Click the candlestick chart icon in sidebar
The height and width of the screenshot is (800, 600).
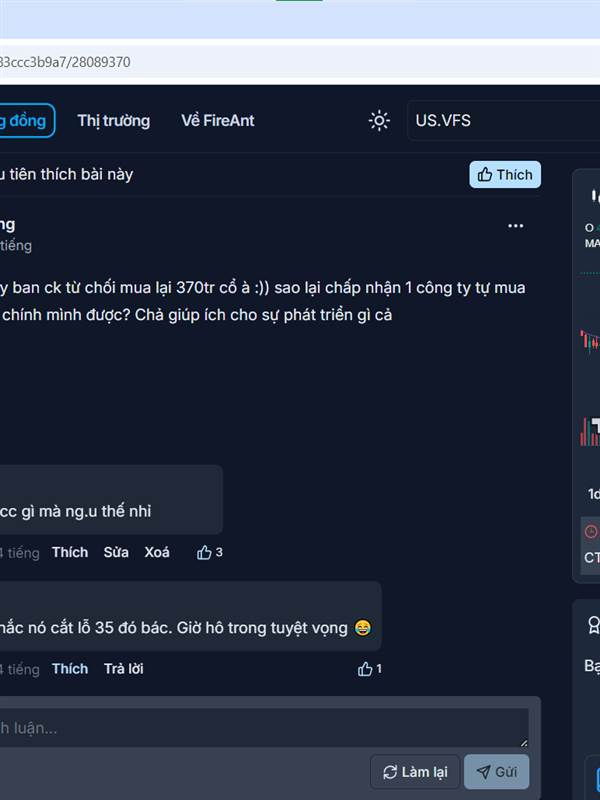click(595, 195)
